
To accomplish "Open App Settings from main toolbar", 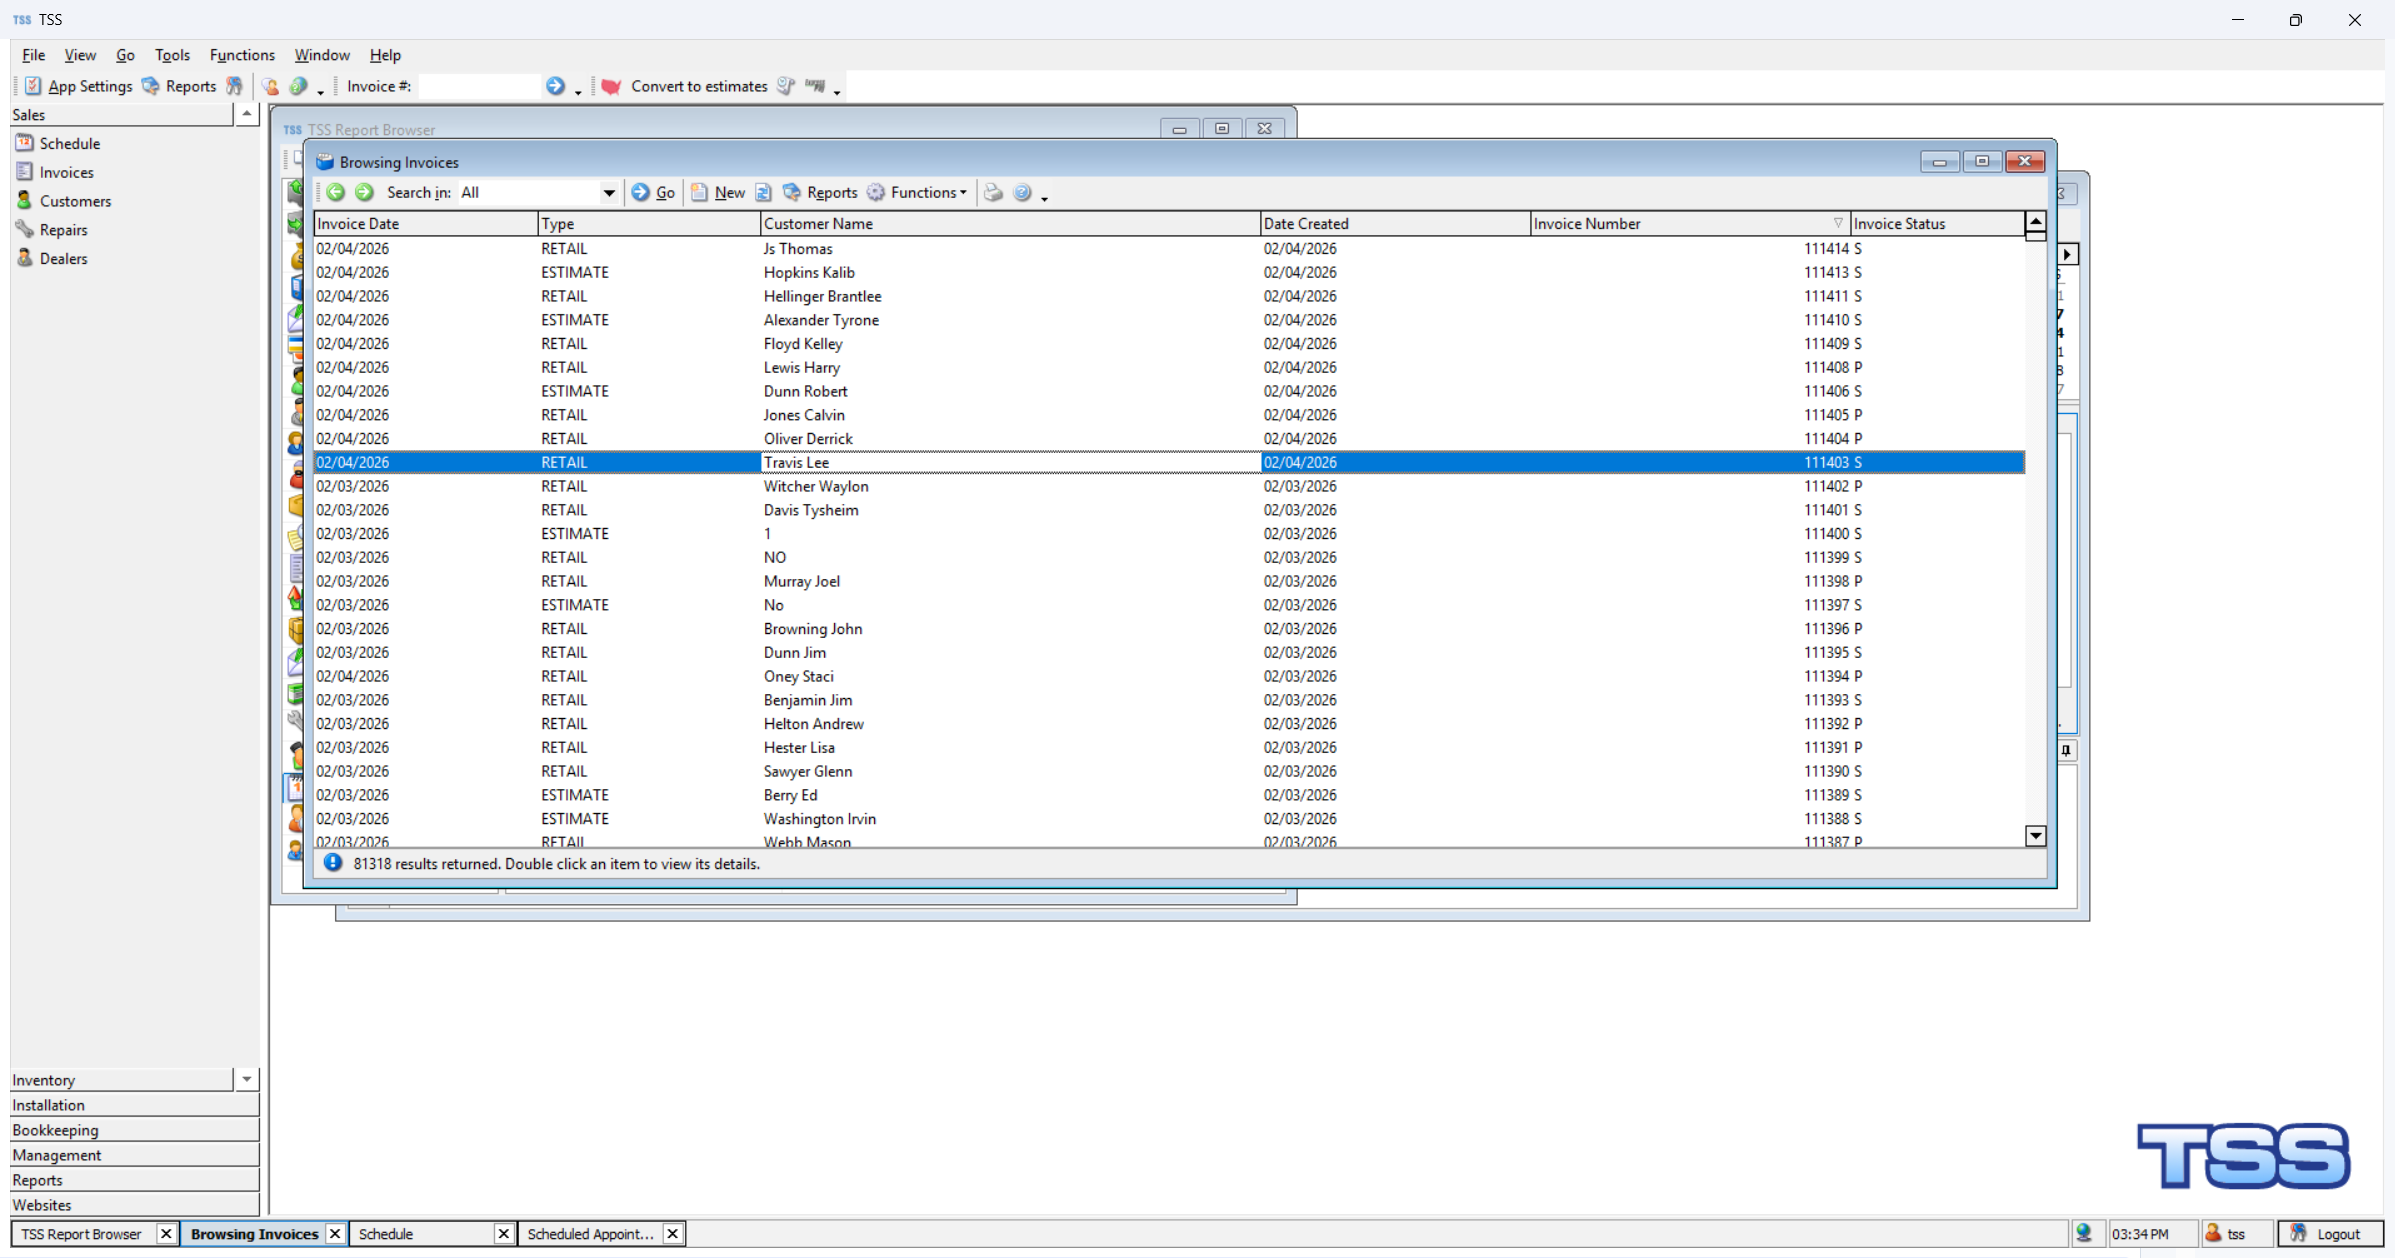I will pos(78,86).
